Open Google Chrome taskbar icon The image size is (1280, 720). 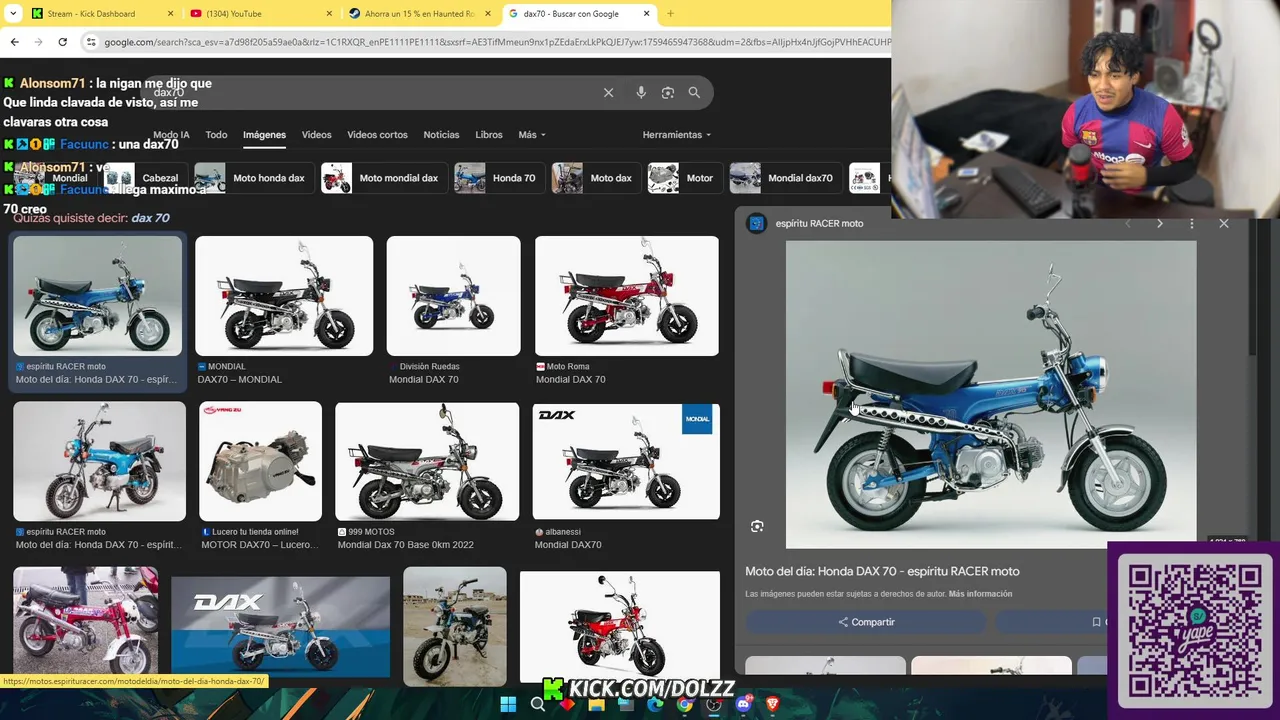tap(684, 704)
